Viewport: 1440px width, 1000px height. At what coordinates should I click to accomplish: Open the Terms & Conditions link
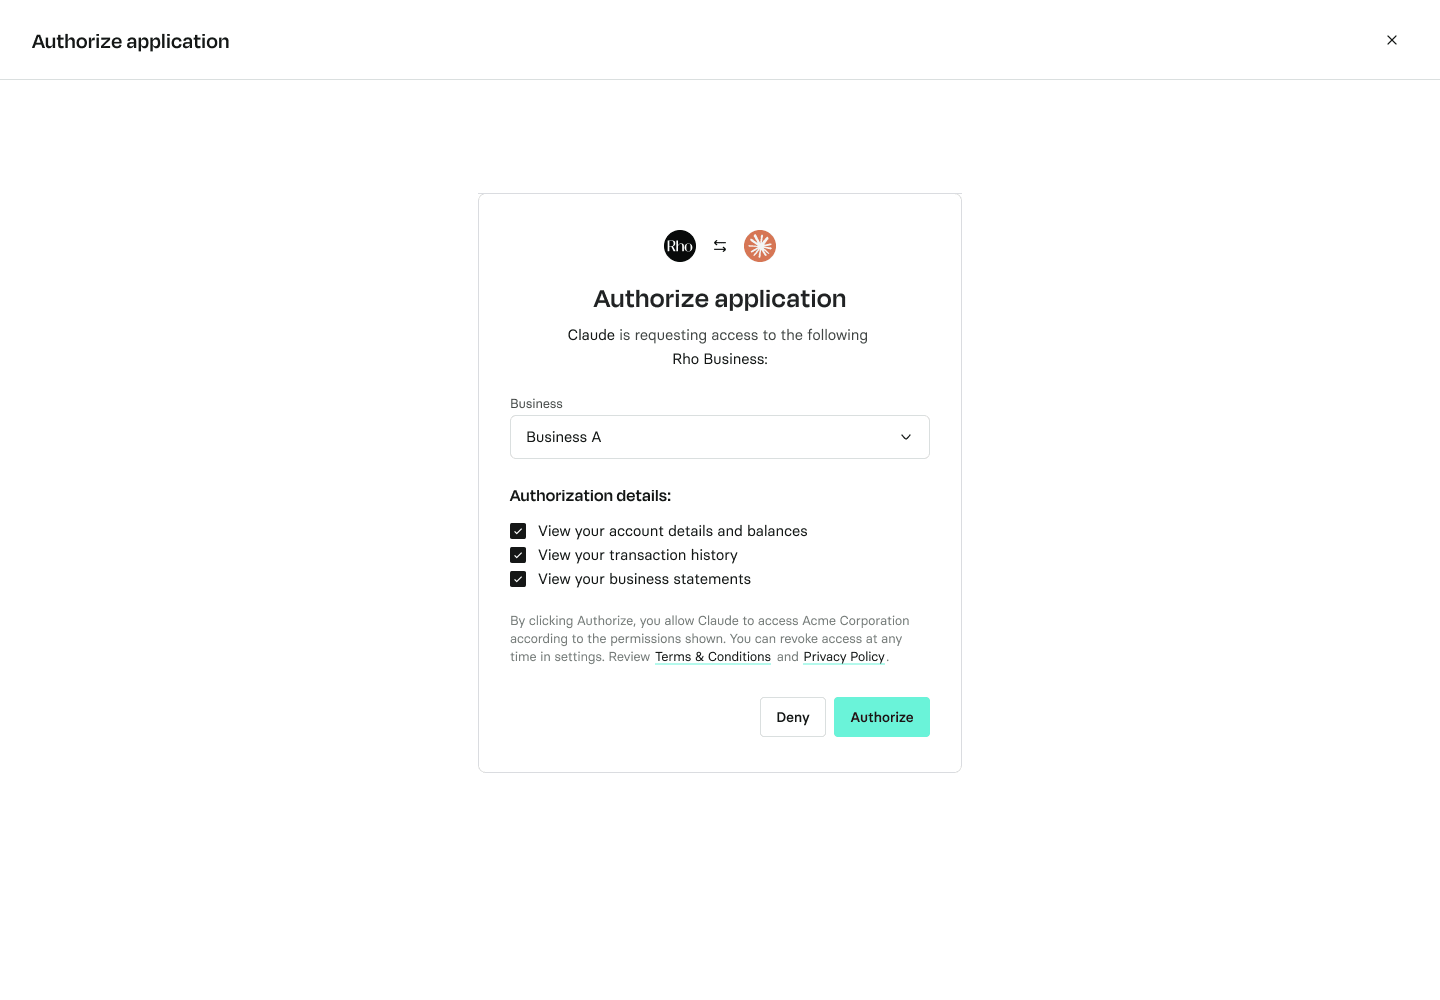click(713, 657)
